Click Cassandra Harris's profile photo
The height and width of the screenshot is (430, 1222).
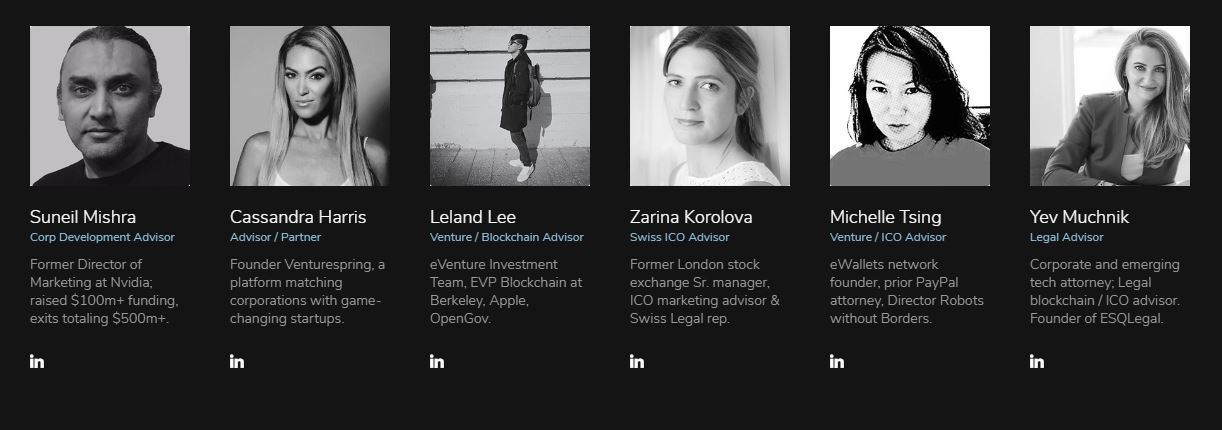pos(310,106)
